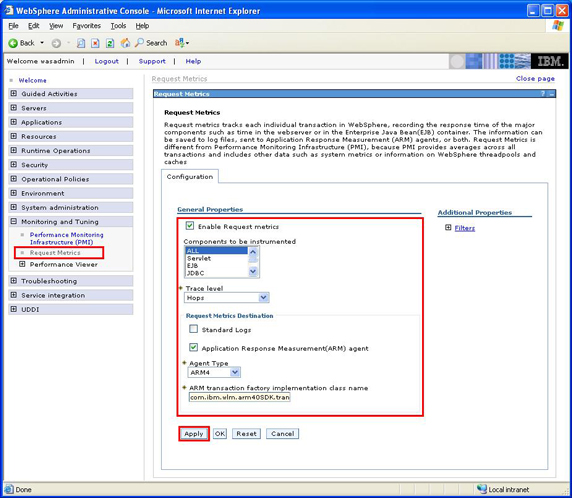Click the Reset button
Image resolution: width=572 pixels, height=498 pixels.
pyautogui.click(x=246, y=433)
